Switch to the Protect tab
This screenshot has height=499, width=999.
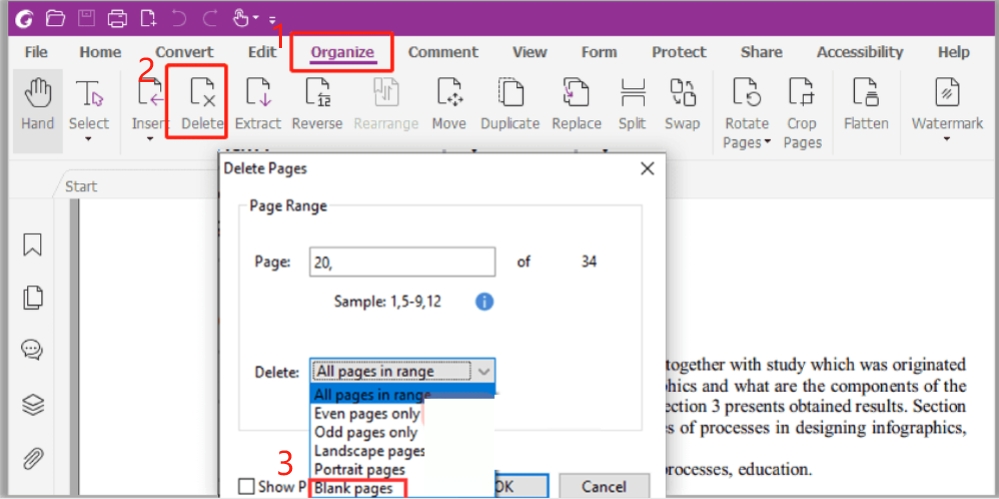pos(679,52)
